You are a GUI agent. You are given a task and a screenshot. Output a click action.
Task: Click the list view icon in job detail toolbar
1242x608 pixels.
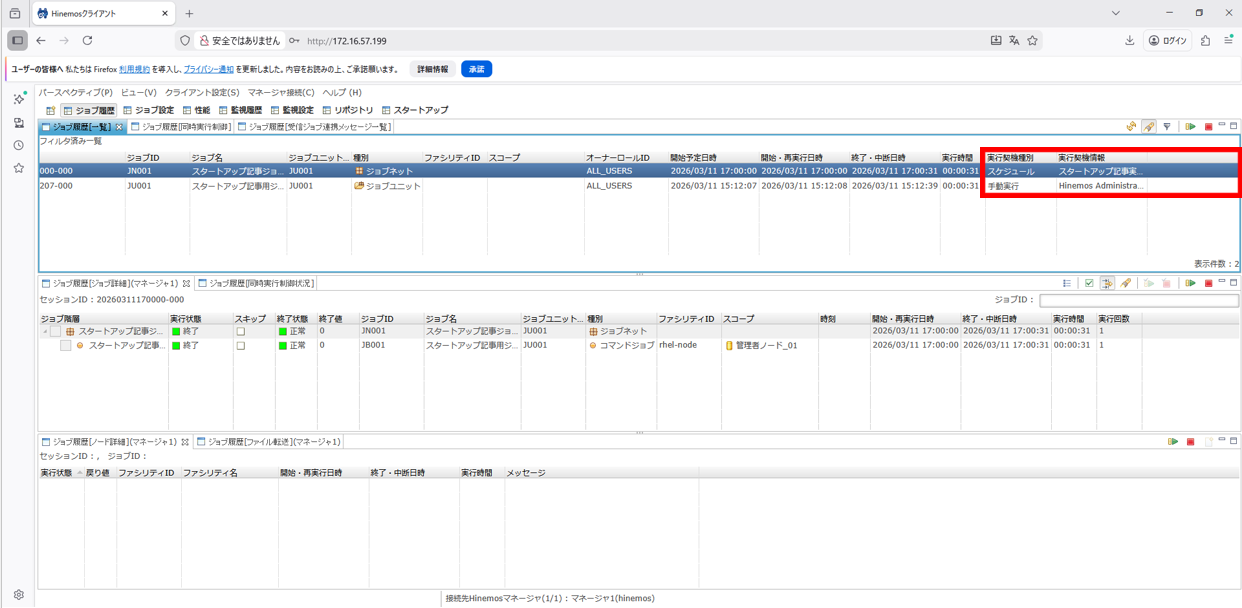[x=1067, y=284]
